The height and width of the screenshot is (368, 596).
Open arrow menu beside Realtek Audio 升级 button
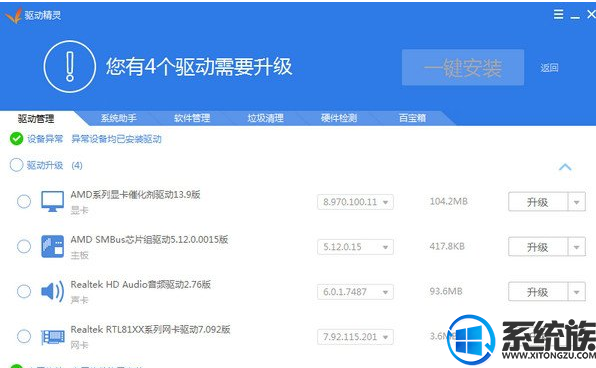tap(577, 292)
